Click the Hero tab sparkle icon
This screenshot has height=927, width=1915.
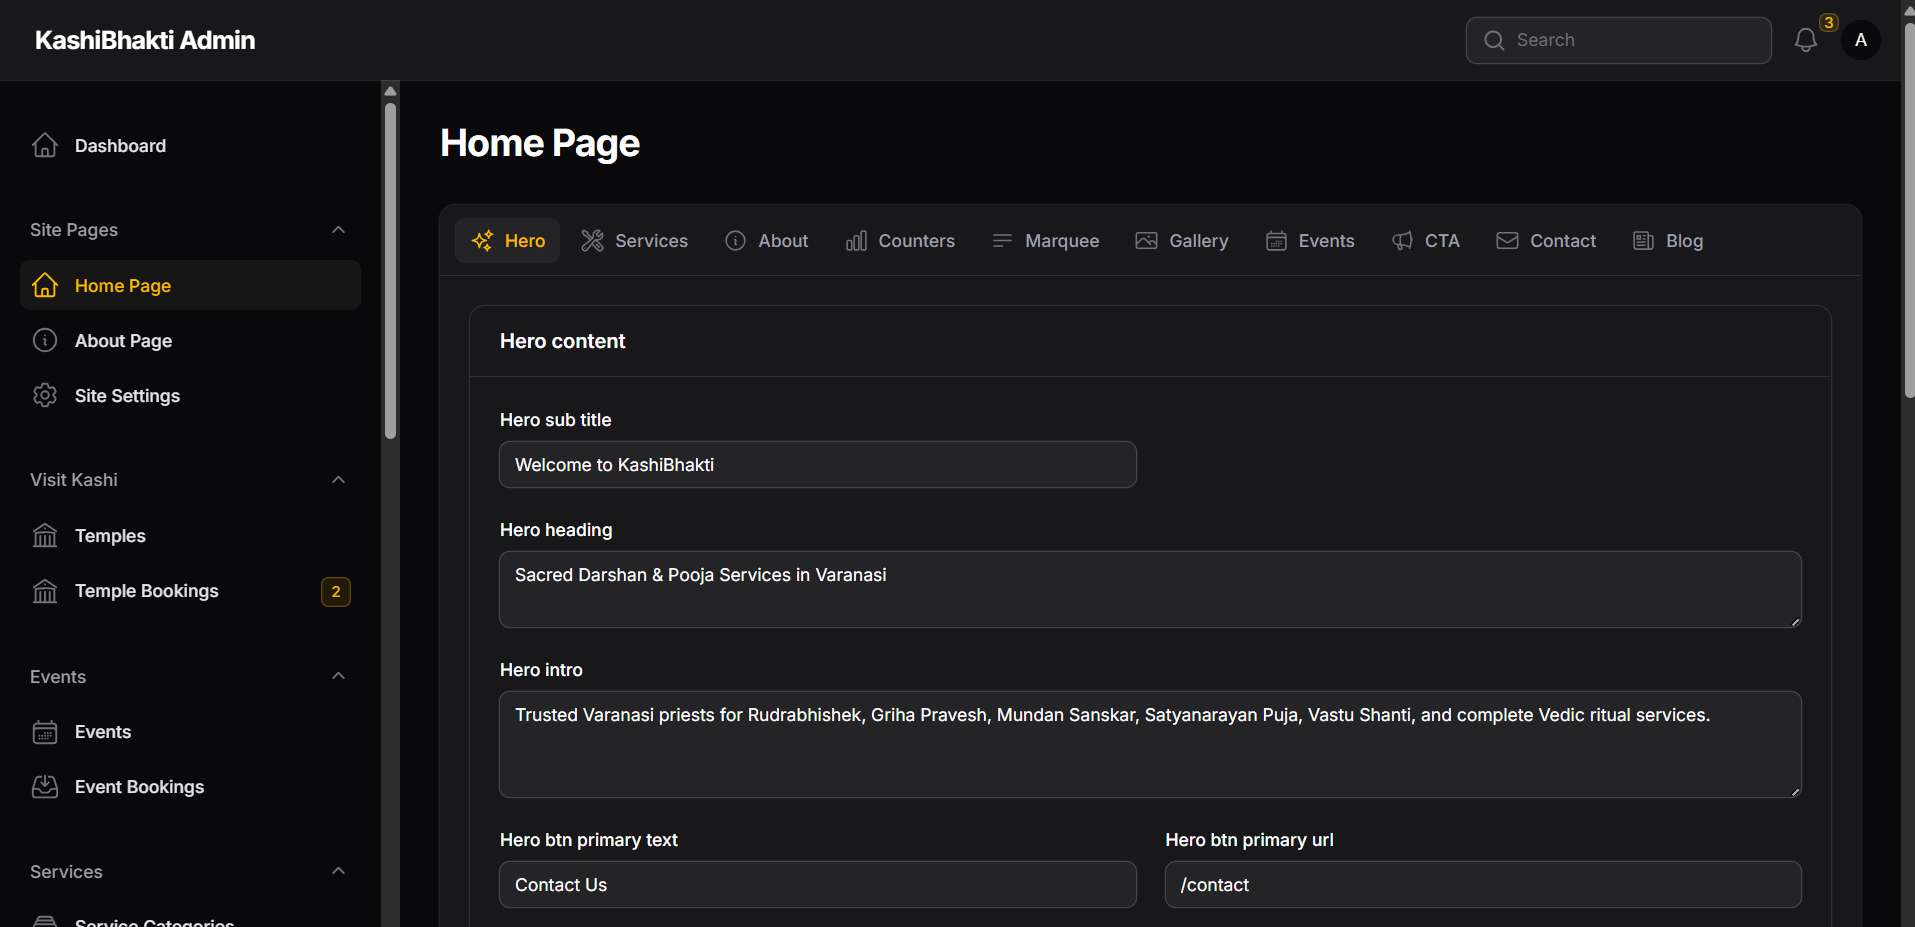tap(482, 241)
